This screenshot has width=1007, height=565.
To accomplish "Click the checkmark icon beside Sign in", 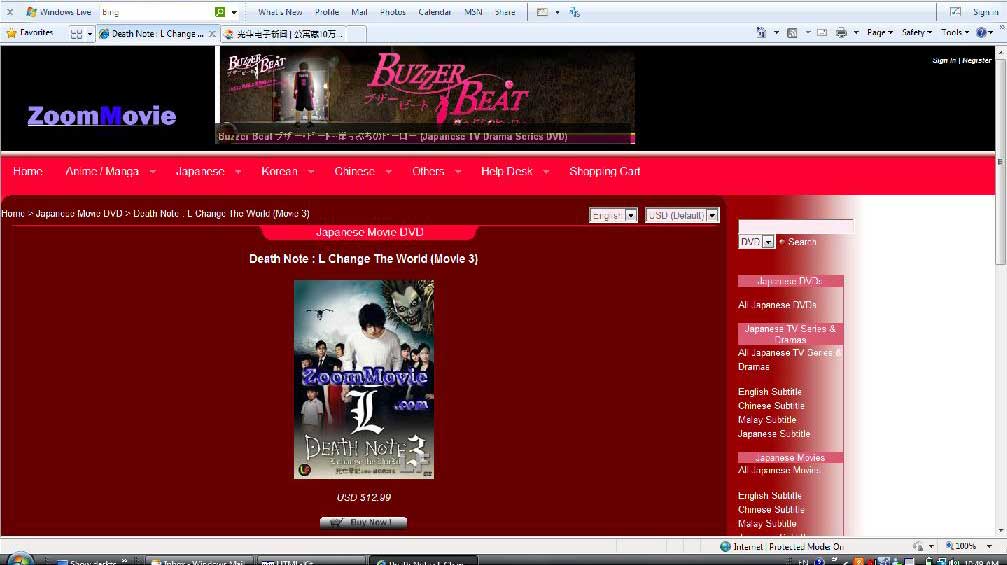I will [x=956, y=12].
